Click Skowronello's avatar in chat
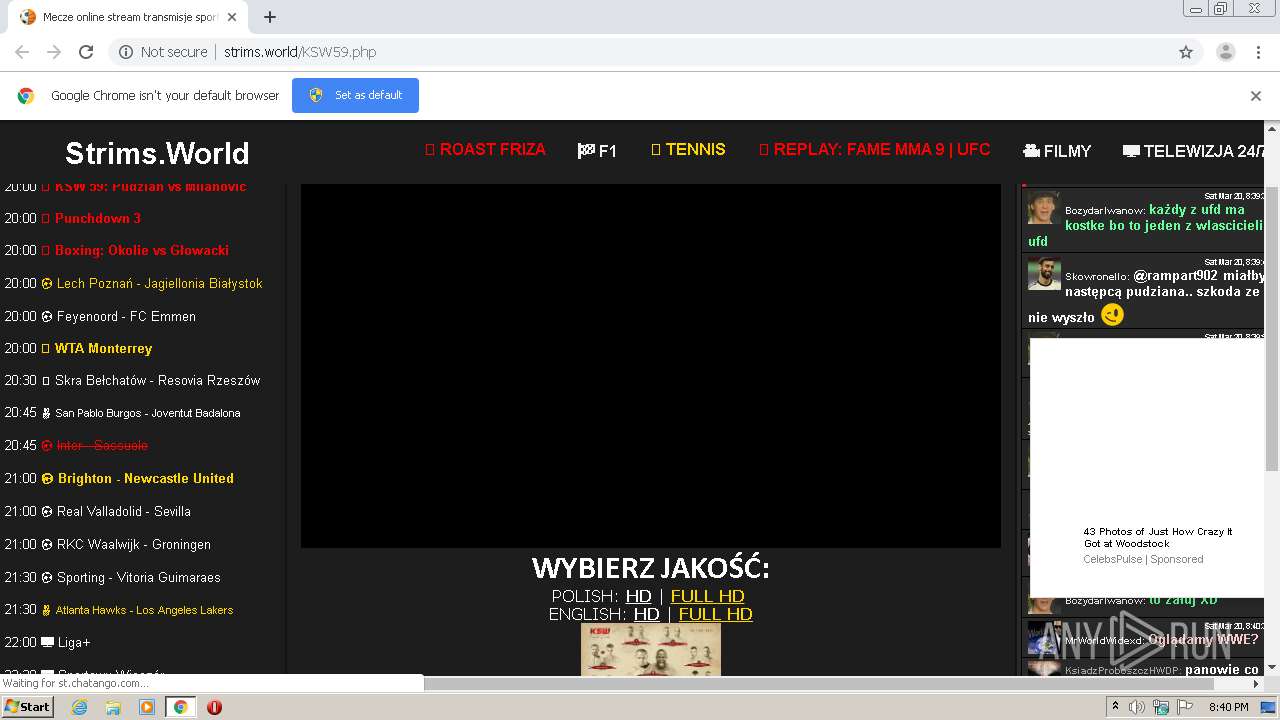The height and width of the screenshot is (720, 1280). pos(1044,274)
